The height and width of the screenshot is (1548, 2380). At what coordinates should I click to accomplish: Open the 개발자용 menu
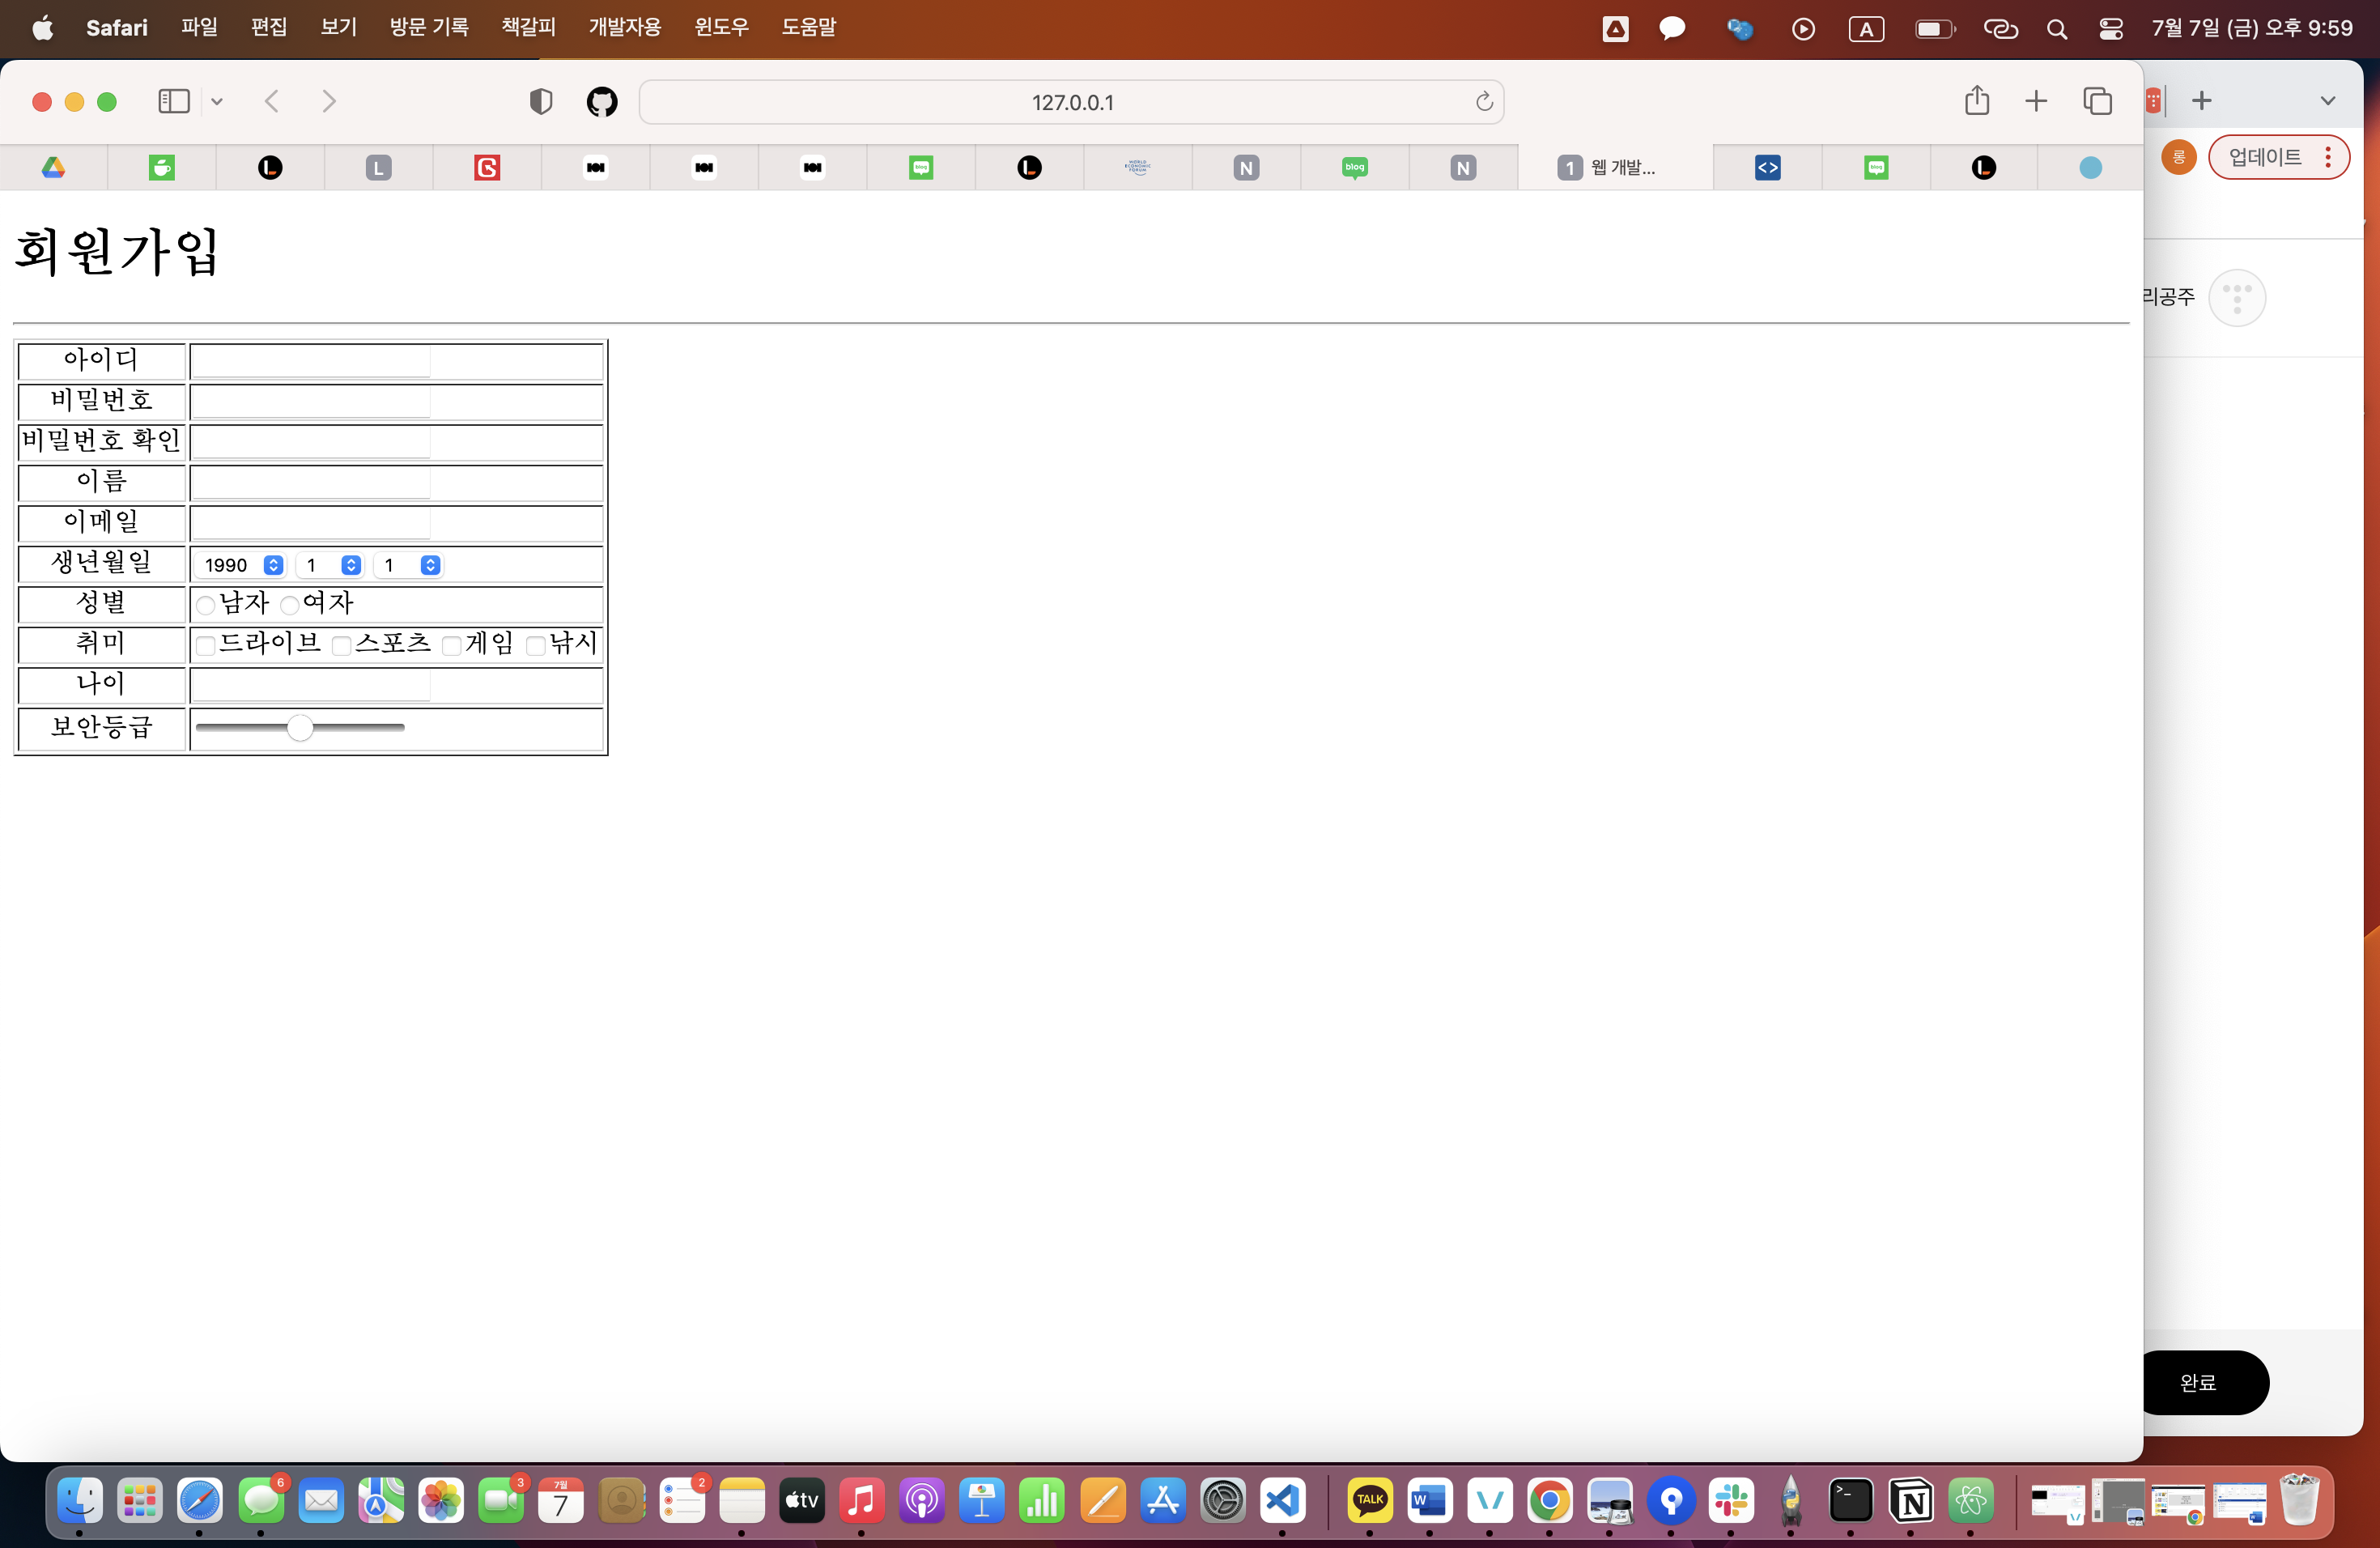624,27
